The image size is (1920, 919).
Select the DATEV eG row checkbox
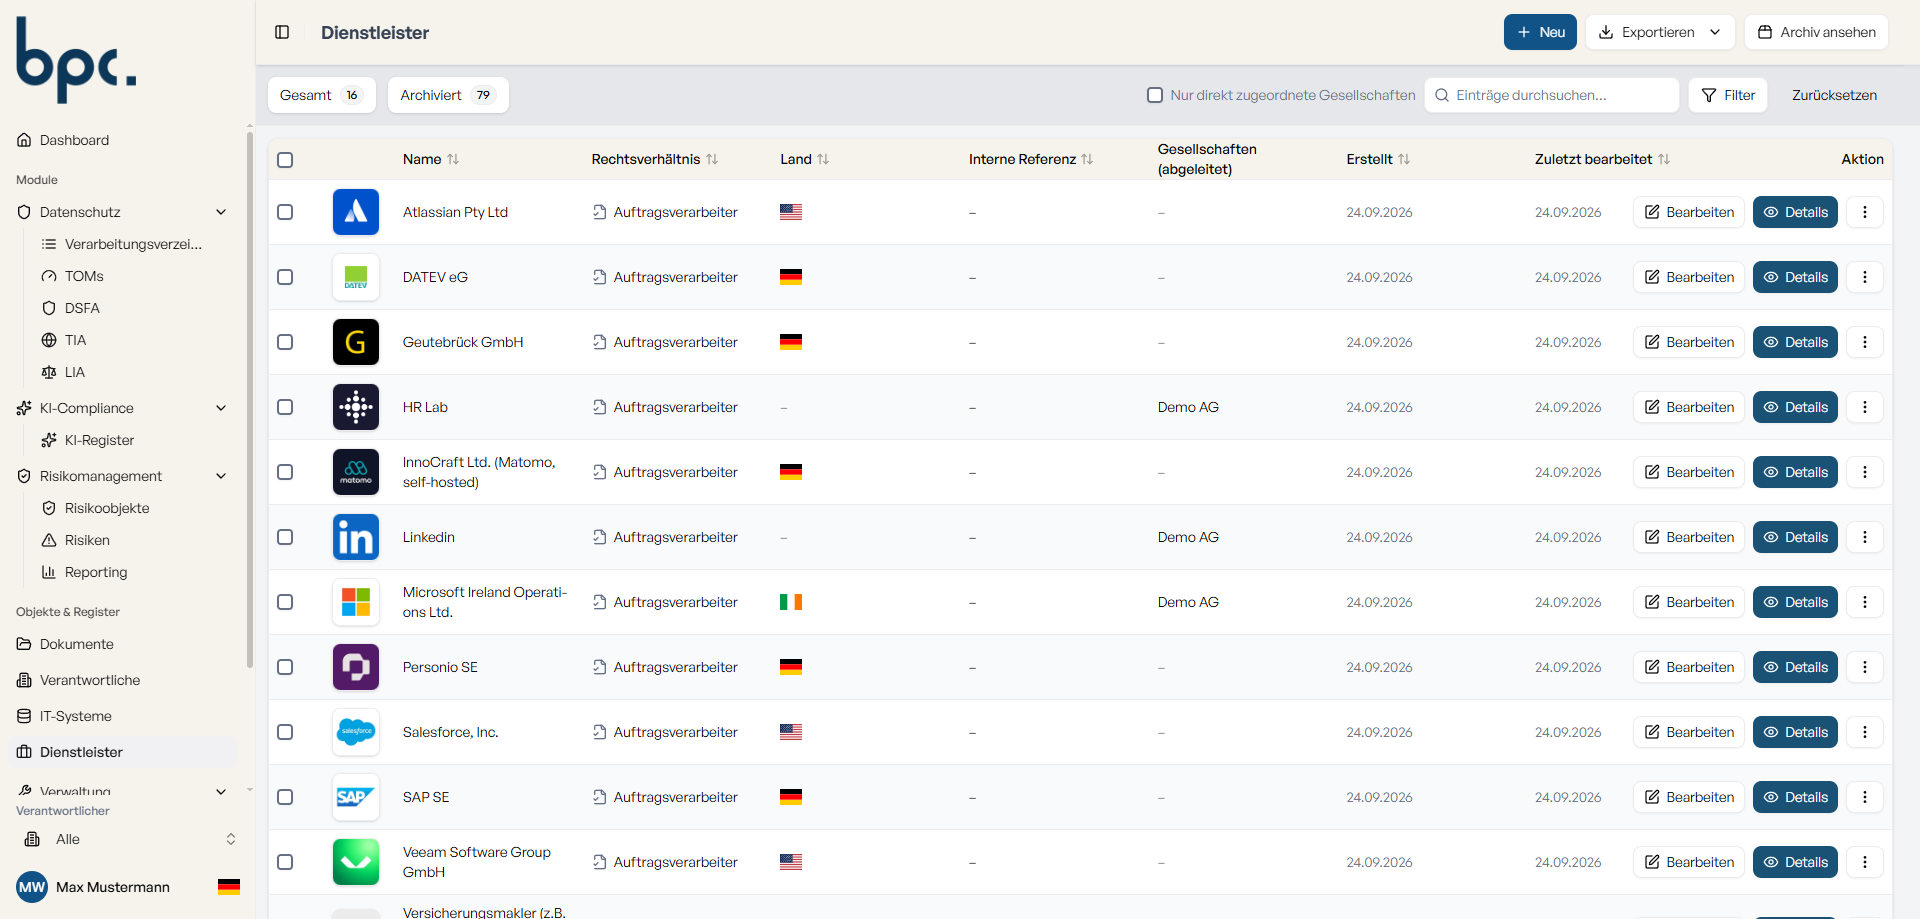pos(285,277)
